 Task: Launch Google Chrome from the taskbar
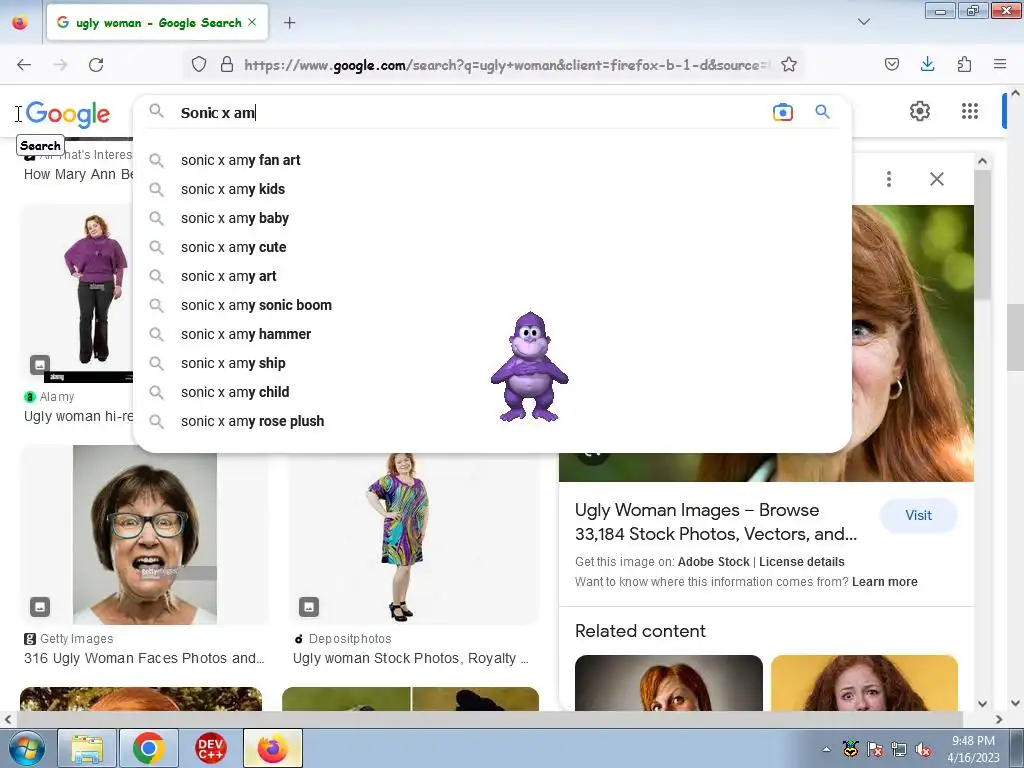pos(149,748)
